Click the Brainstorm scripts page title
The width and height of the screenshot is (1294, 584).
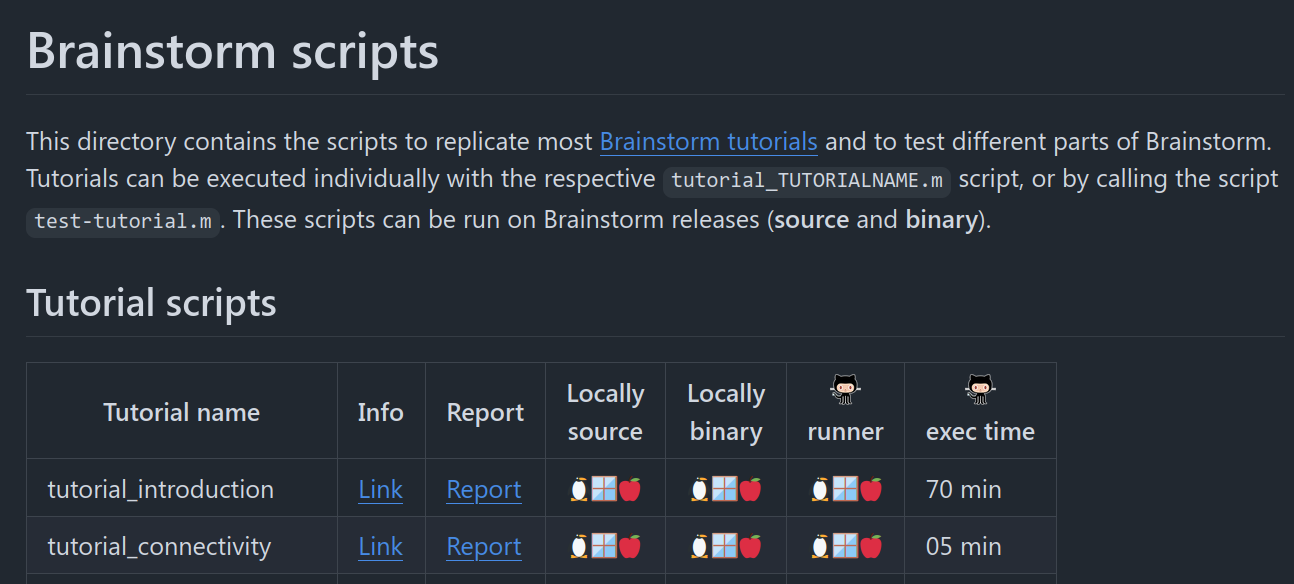pos(232,51)
